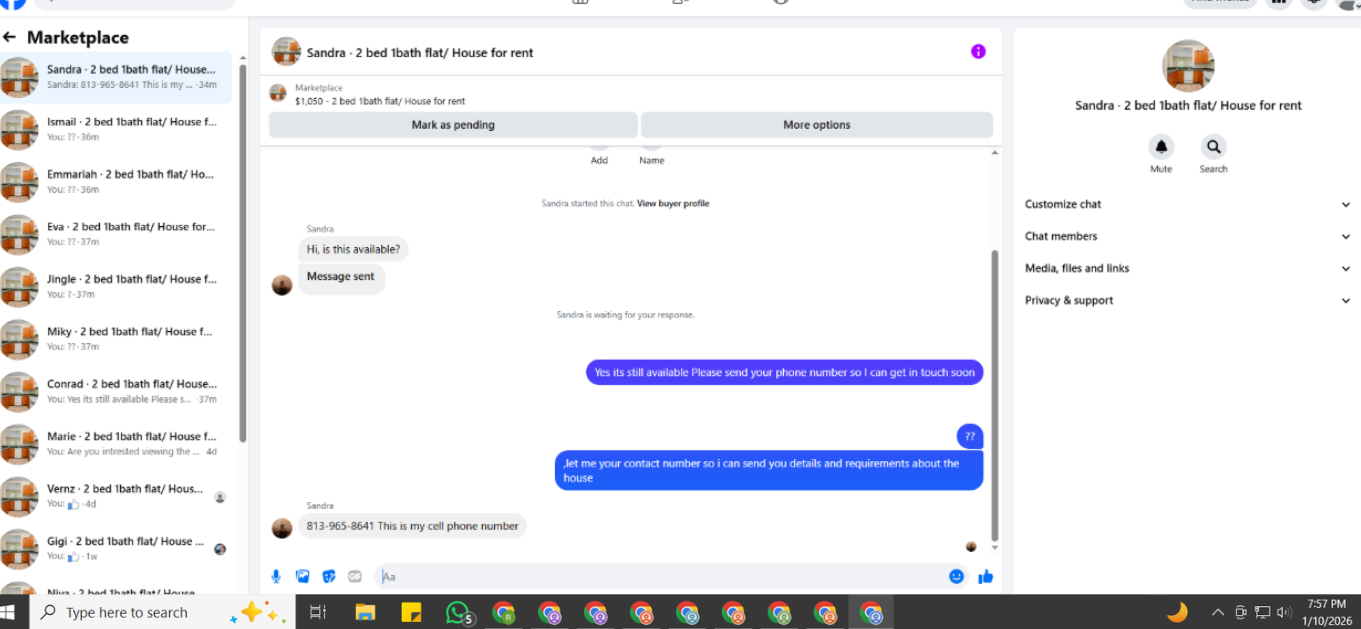1361x629 pixels.
Task: Open the sticker picker icon
Action: tap(329, 576)
